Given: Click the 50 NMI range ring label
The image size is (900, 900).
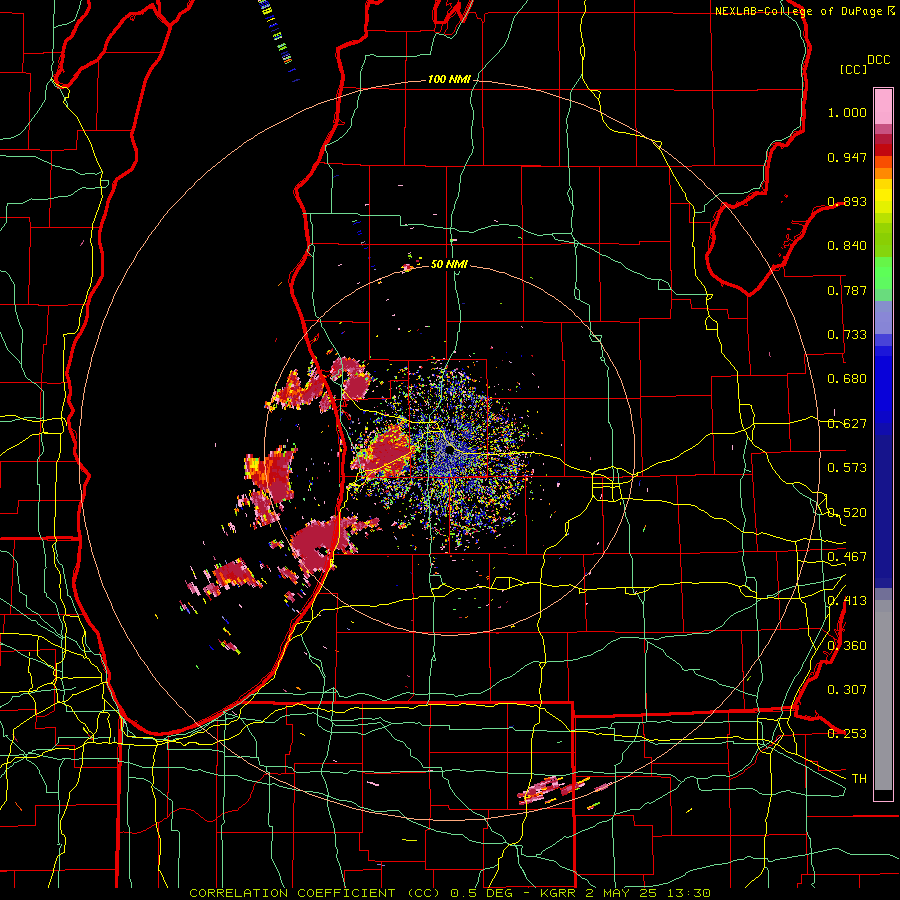Looking at the screenshot, I should coord(449,264).
